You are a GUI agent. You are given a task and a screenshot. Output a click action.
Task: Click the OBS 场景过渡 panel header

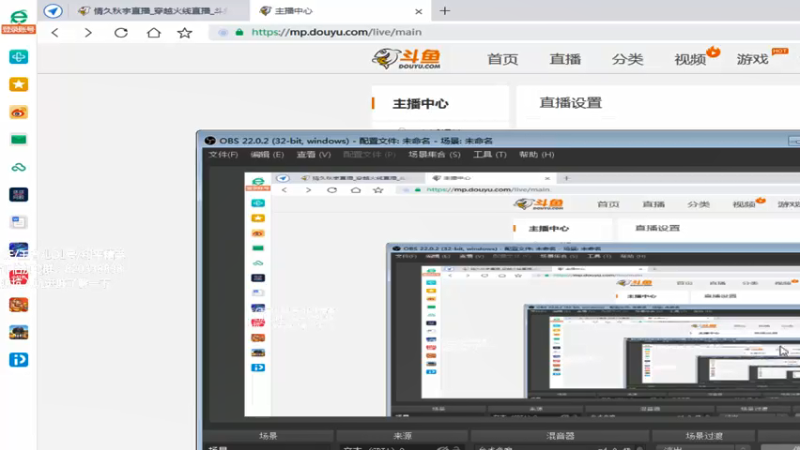click(704, 436)
